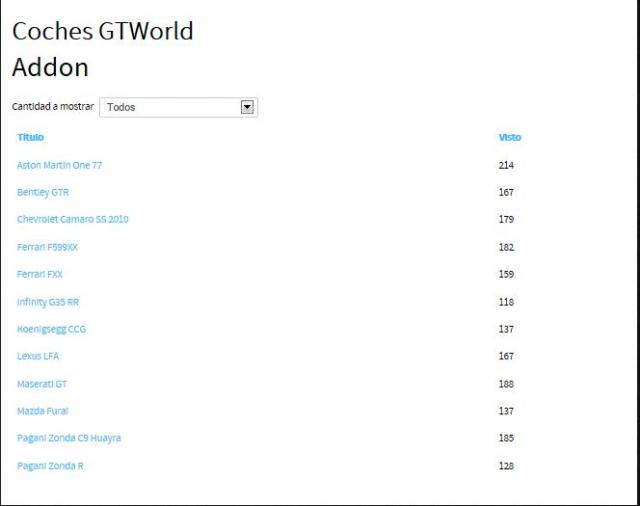The height and width of the screenshot is (506, 640).
Task: Click the view count 214 for Aston Martin
Action: [x=506, y=165]
